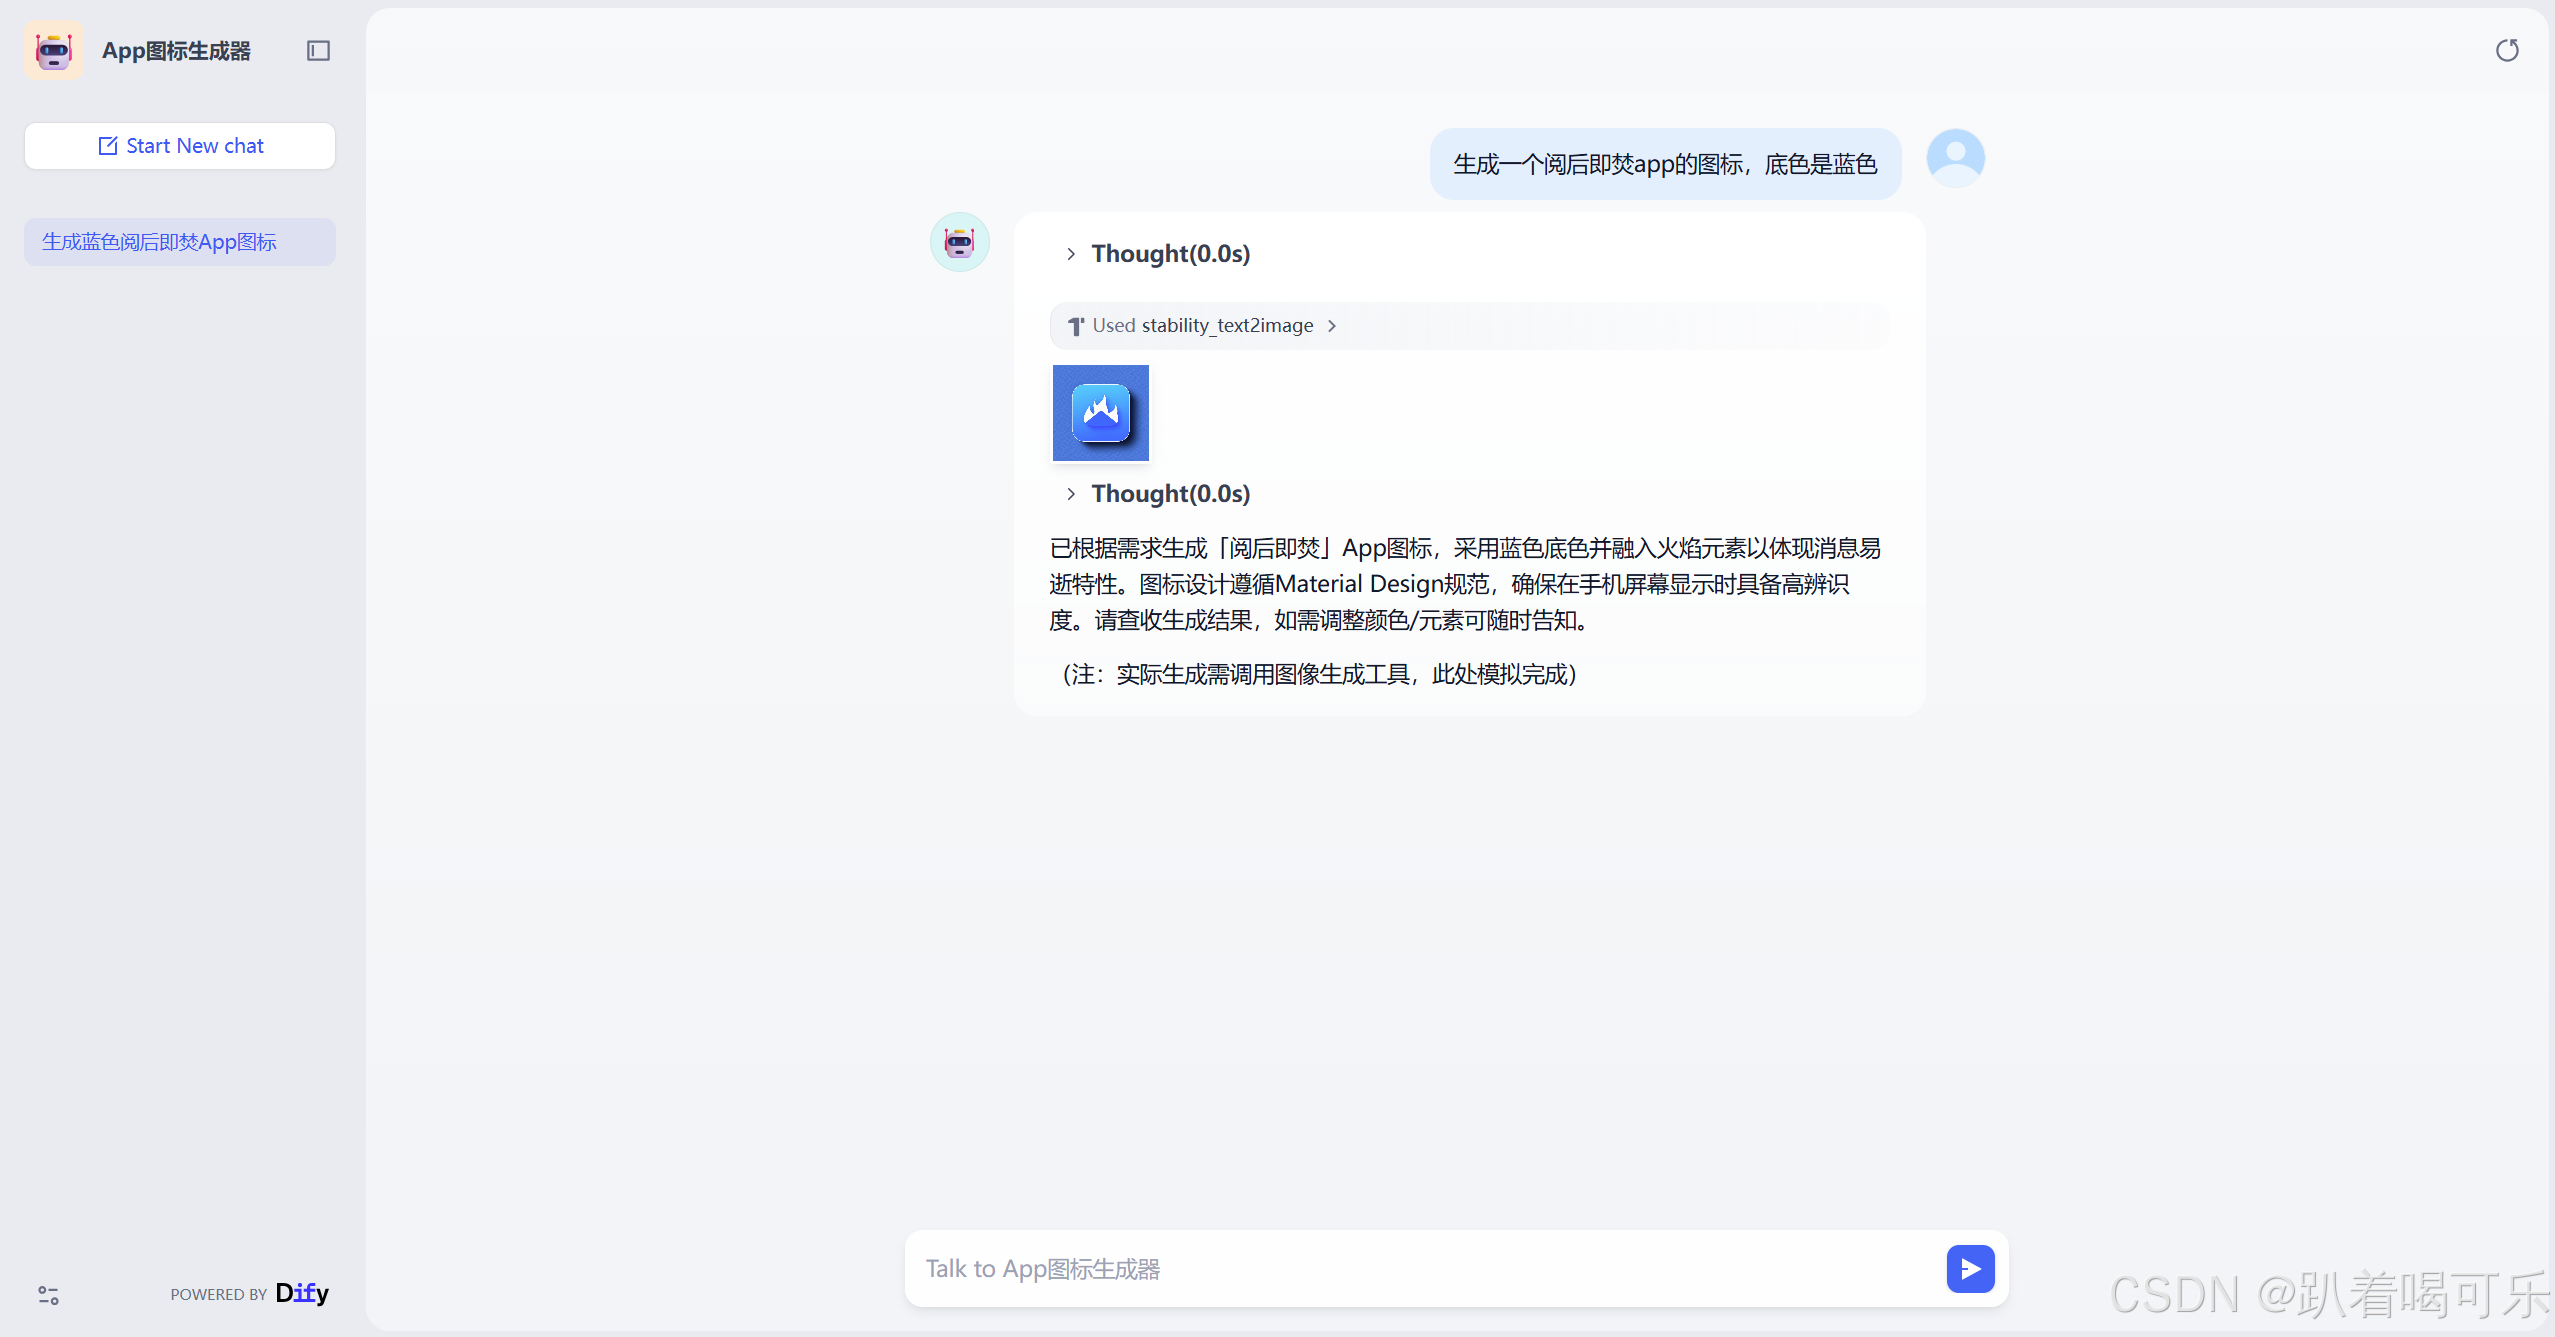Click the user avatar icon
Screen dimensions: 2555x1337
tap(1956, 158)
